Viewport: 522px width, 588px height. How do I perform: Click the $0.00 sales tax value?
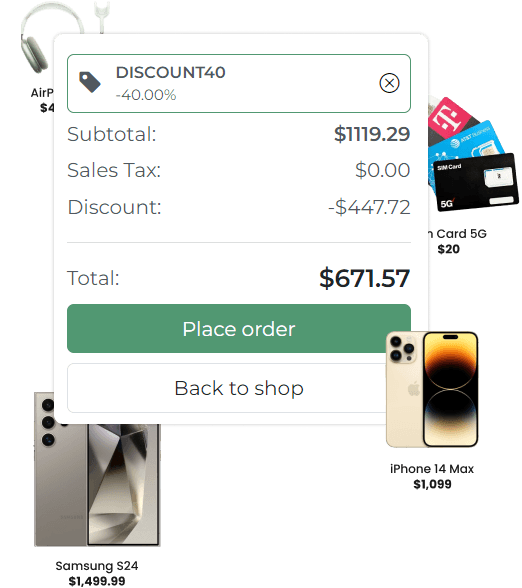(382, 170)
